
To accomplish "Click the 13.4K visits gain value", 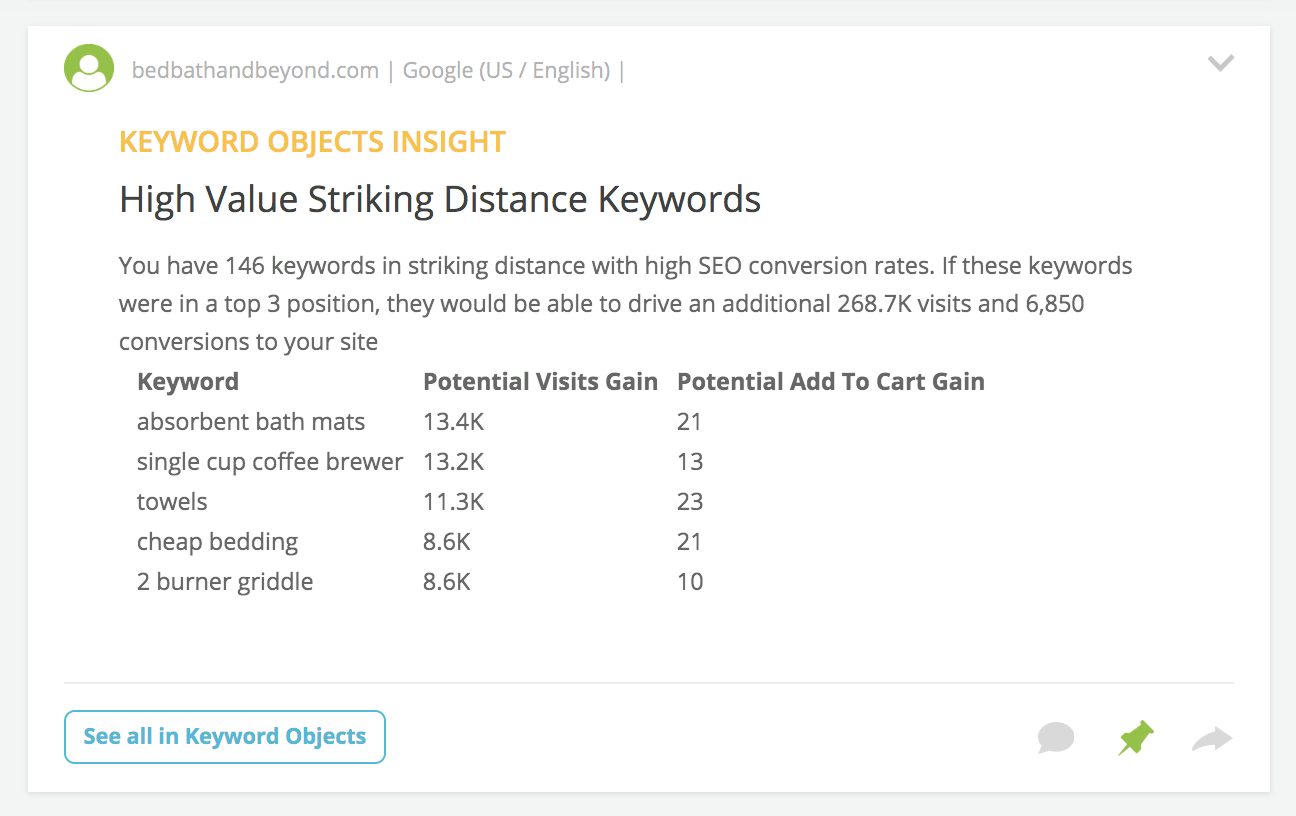I will coord(453,422).
